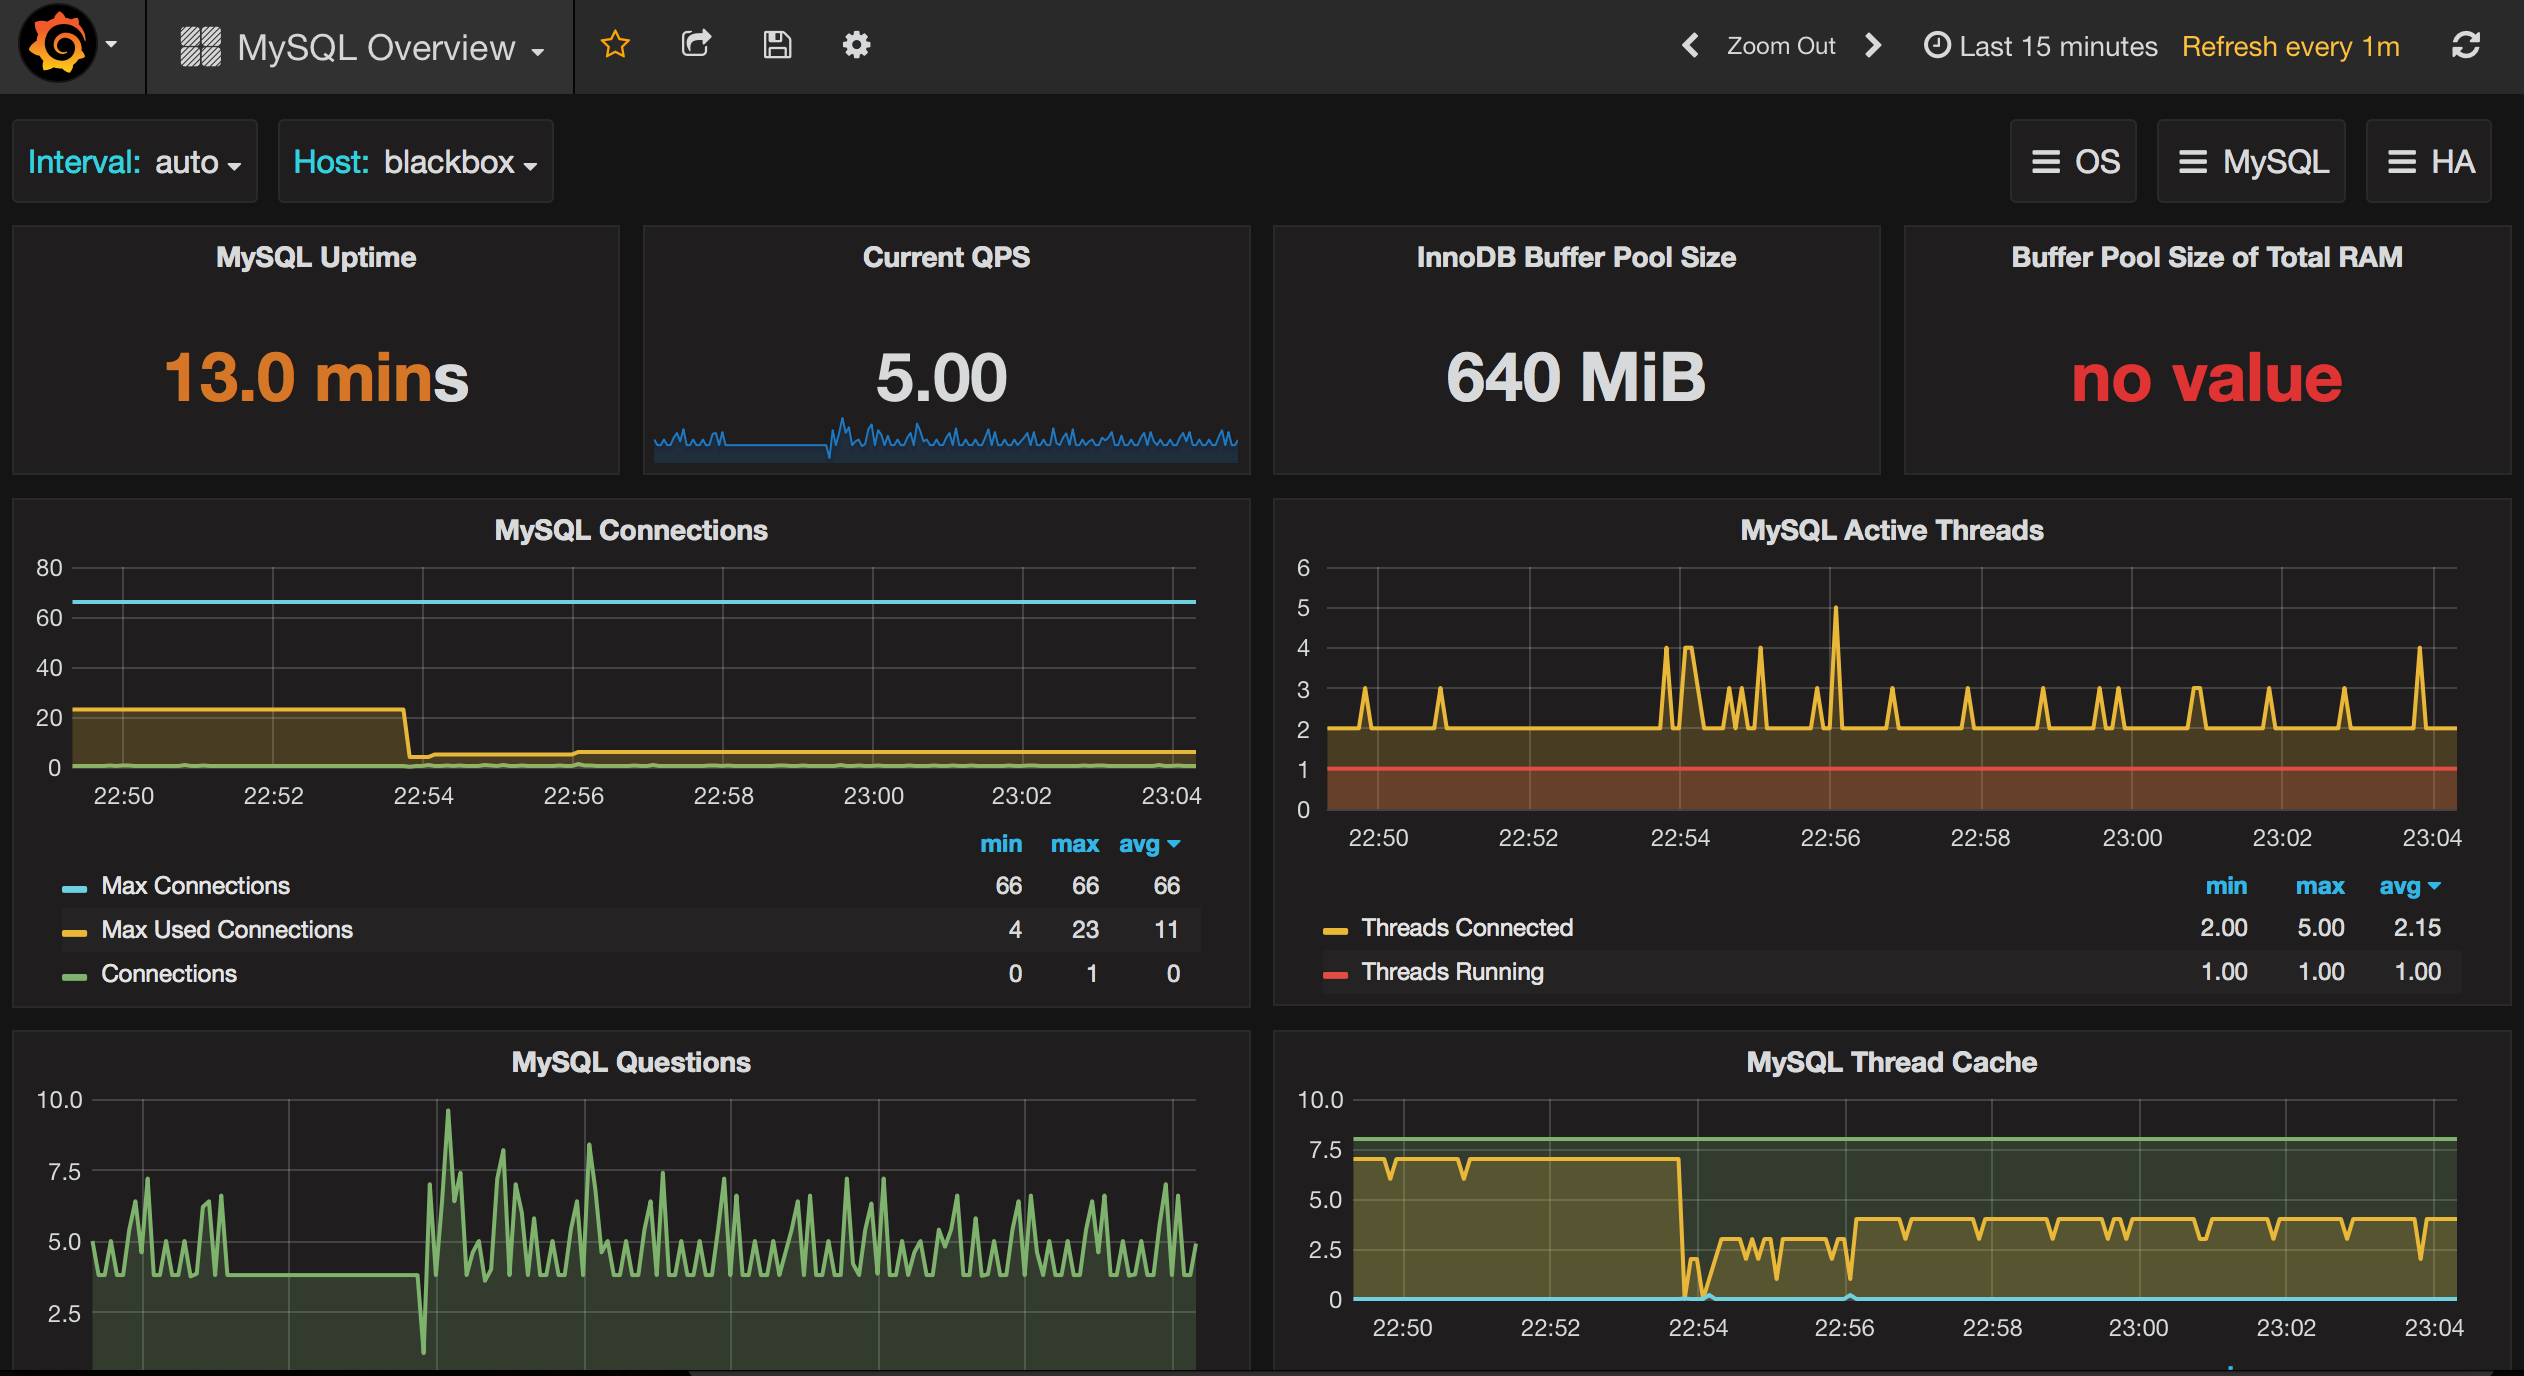Toggle Threads Running series visibility
The height and width of the screenshot is (1376, 2524).
coord(1452,972)
